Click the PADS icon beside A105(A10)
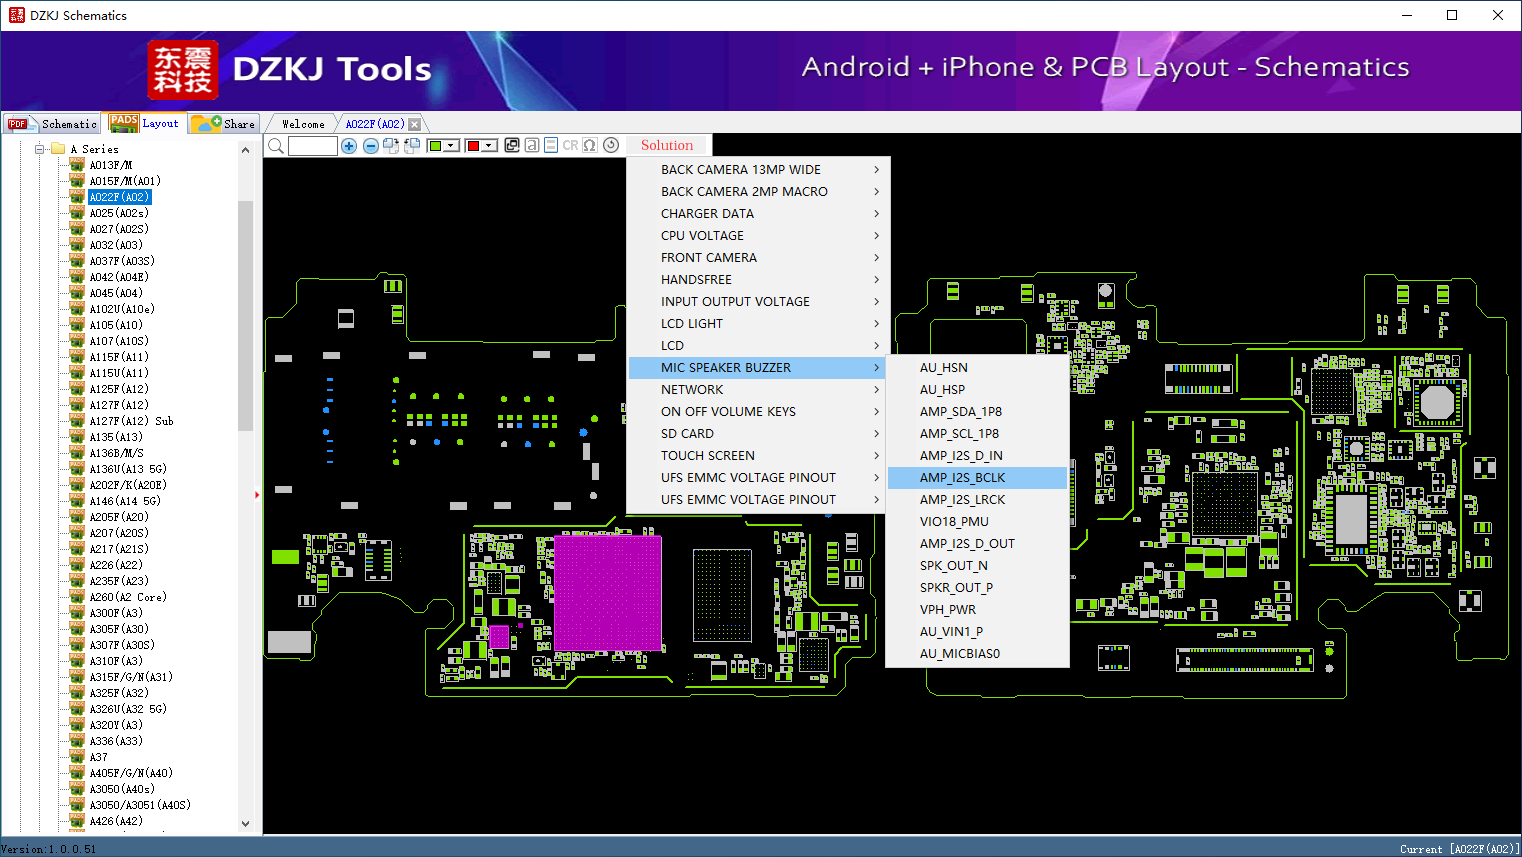The width and height of the screenshot is (1522, 857). pos(77,325)
